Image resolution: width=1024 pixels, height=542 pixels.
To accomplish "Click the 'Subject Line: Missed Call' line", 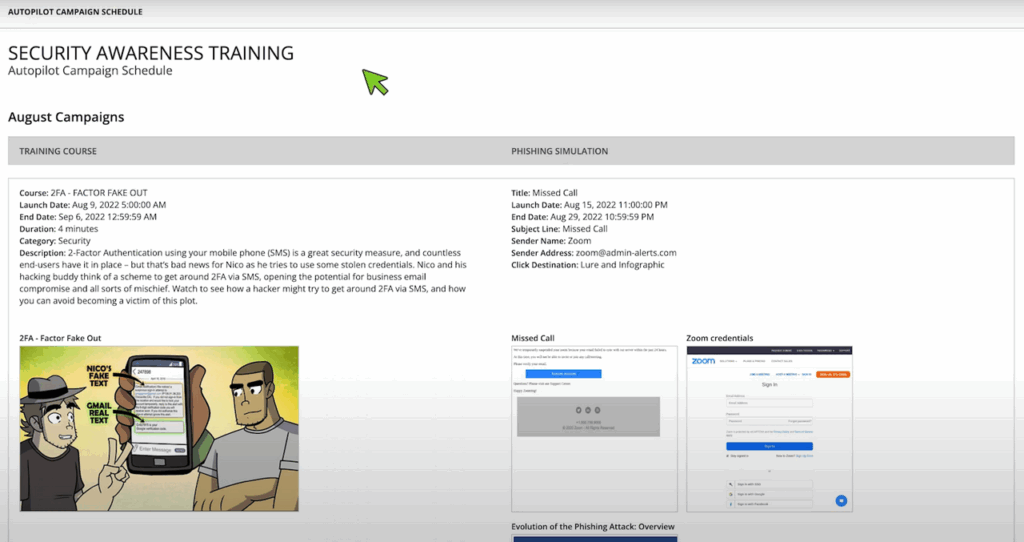I will (560, 229).
